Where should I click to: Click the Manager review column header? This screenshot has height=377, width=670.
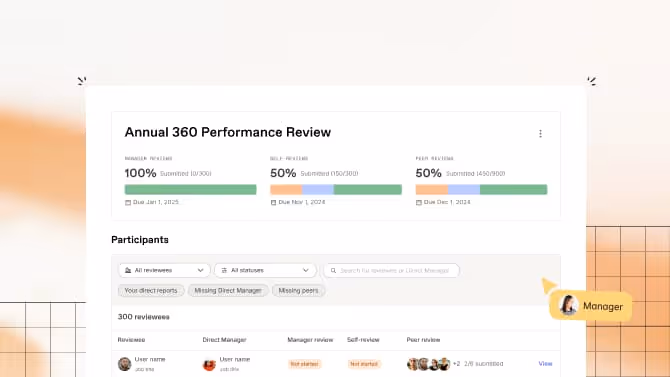coord(310,340)
